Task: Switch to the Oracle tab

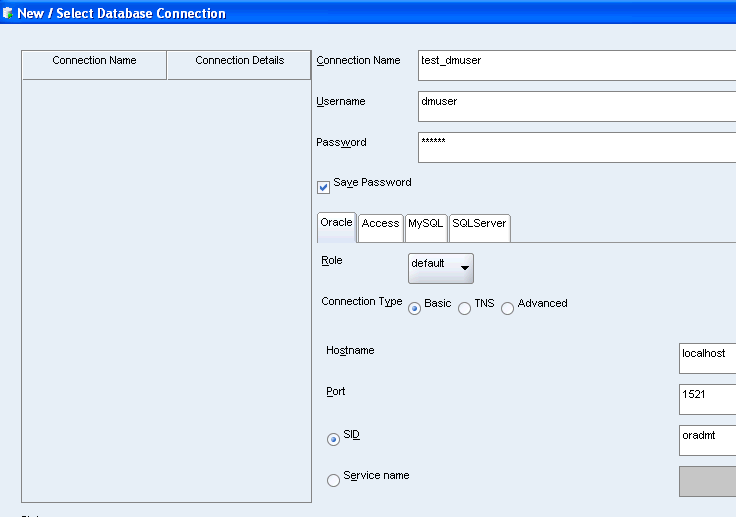Action: [336, 224]
